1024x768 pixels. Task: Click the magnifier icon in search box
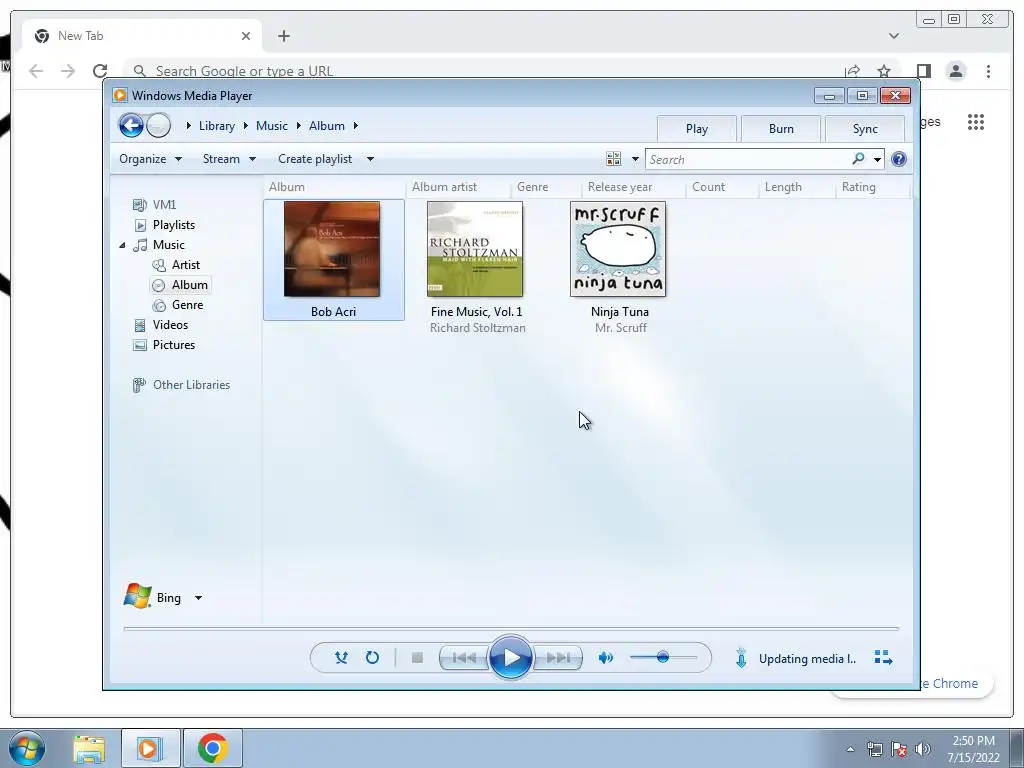coord(858,159)
